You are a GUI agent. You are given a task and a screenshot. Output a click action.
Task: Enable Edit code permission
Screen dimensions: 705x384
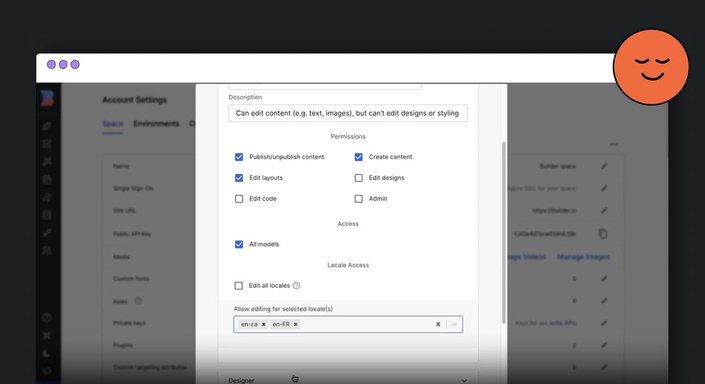point(239,198)
